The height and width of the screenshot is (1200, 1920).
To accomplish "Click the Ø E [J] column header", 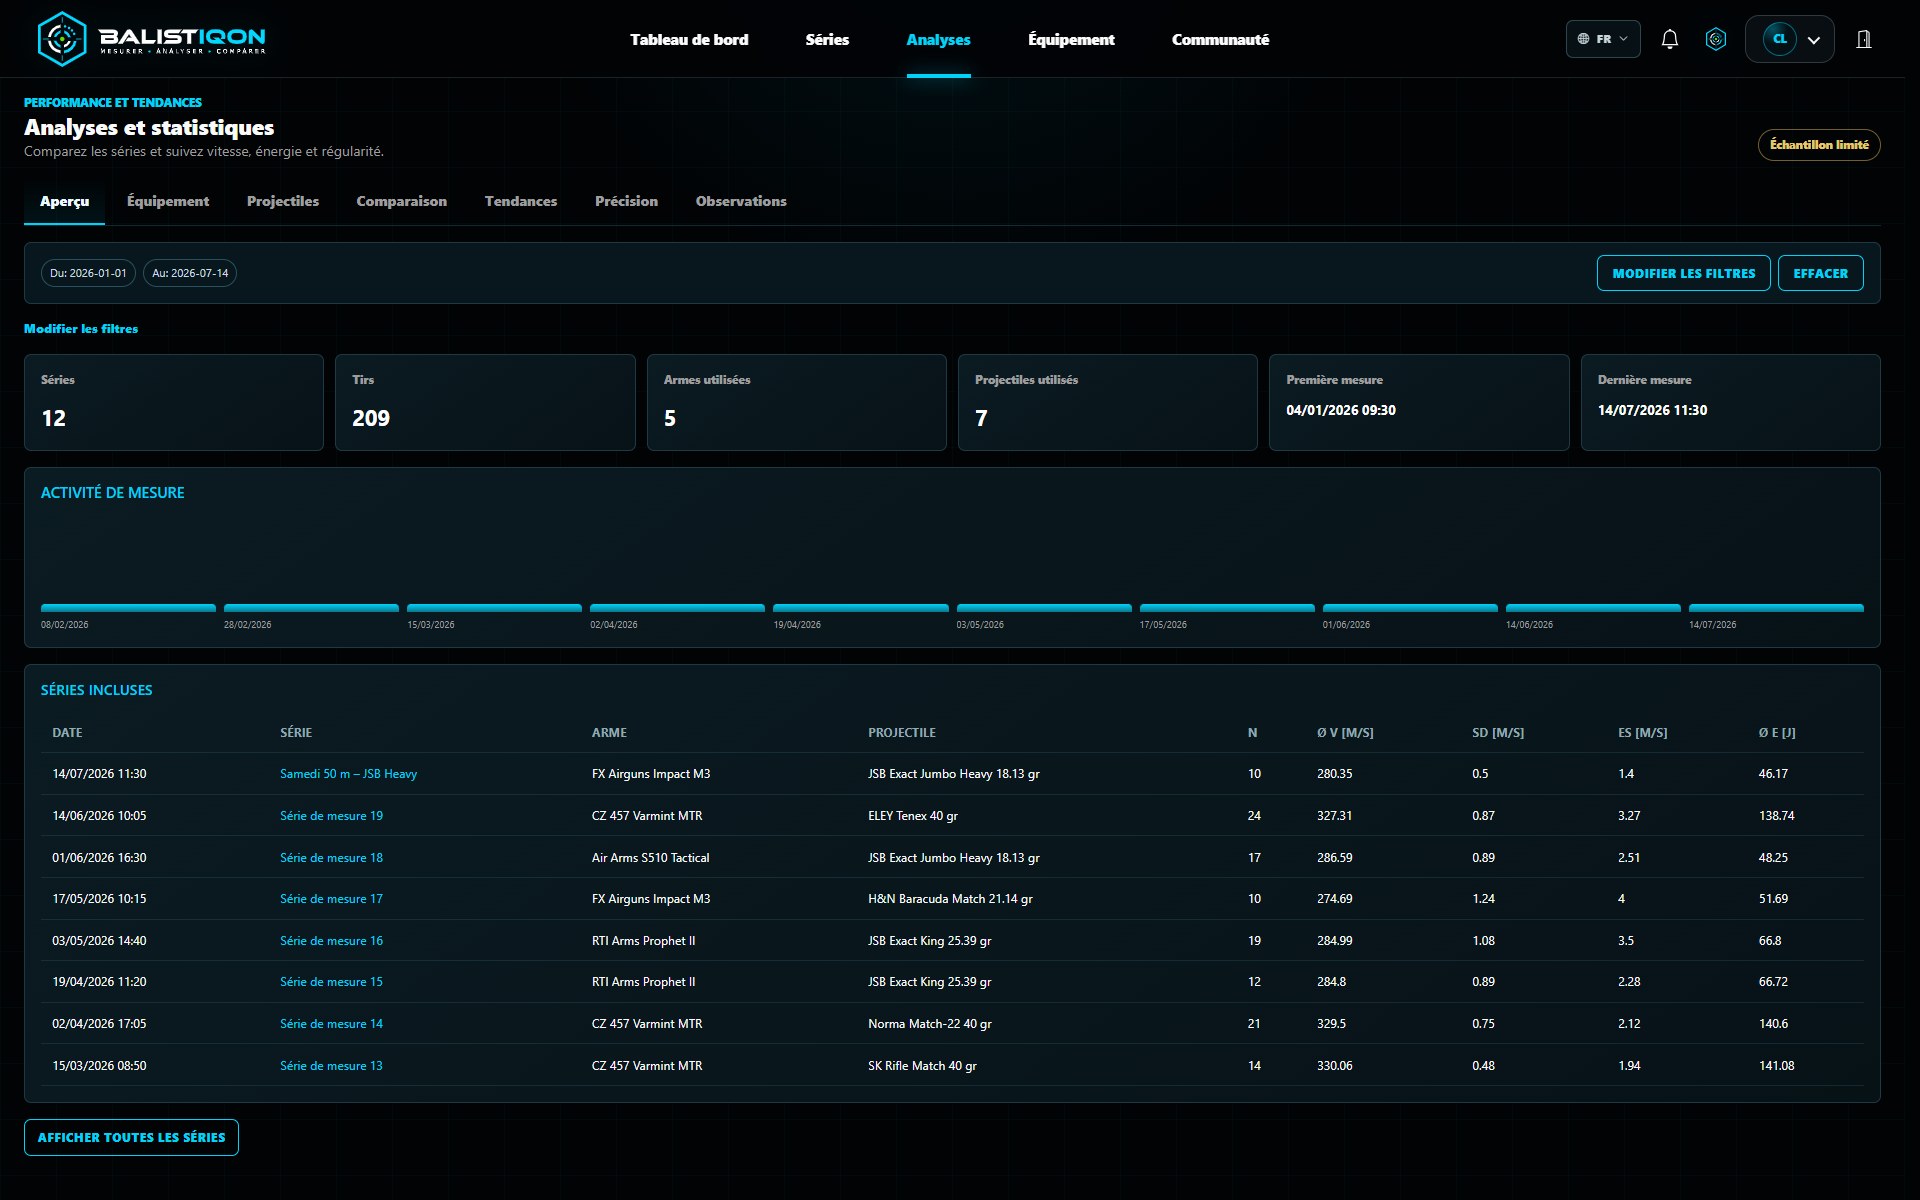I will tap(1777, 733).
